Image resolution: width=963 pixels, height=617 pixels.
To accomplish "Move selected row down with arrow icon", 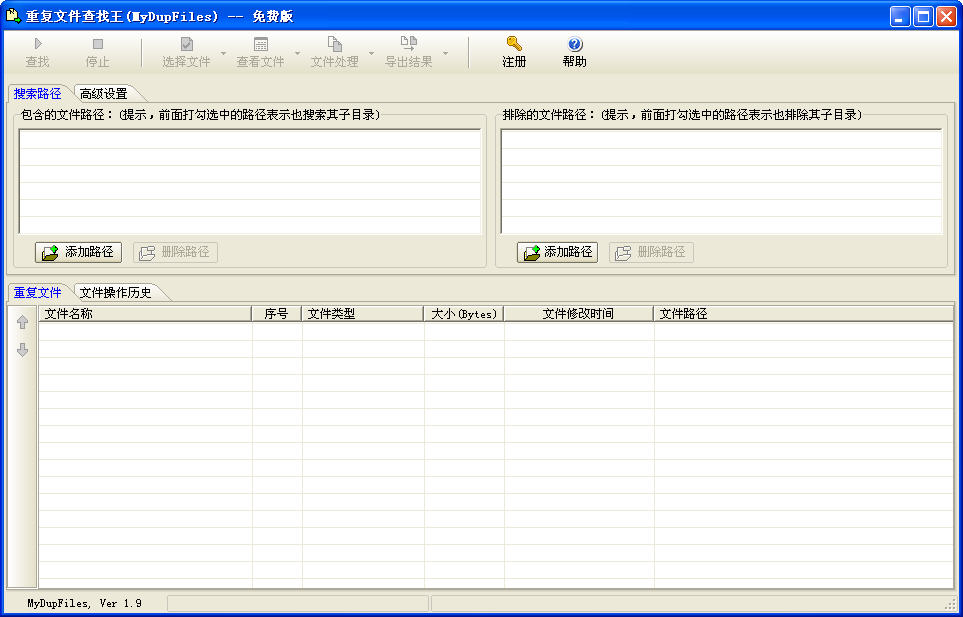I will (23, 350).
